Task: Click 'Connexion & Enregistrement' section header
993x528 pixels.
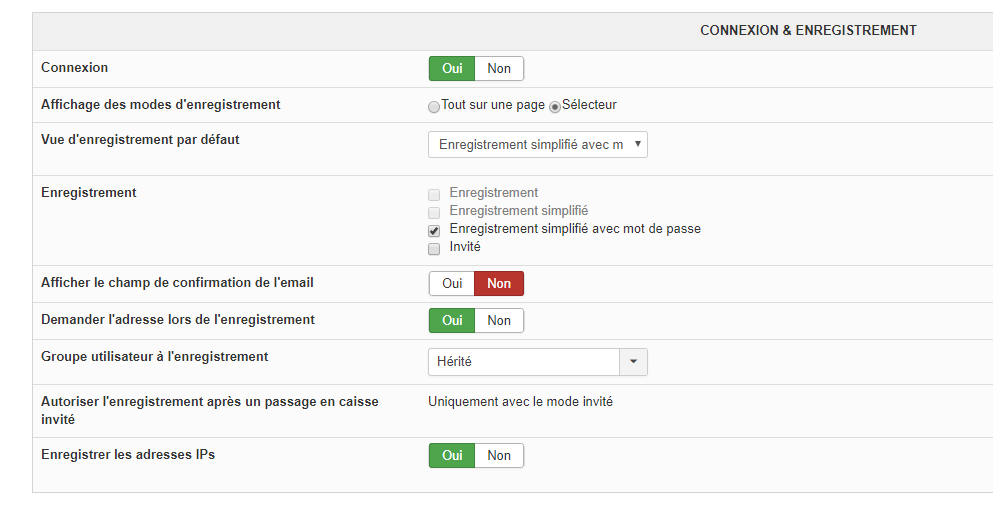Action: coord(808,31)
